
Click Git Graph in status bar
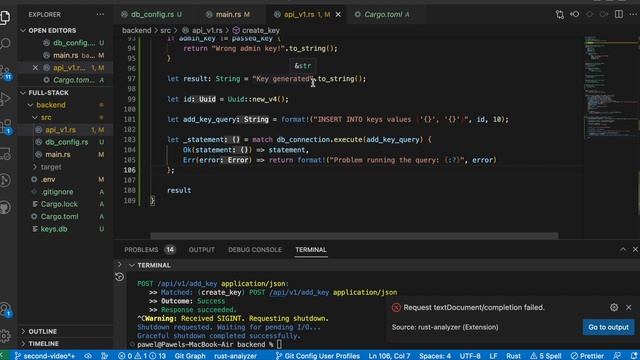(190, 356)
